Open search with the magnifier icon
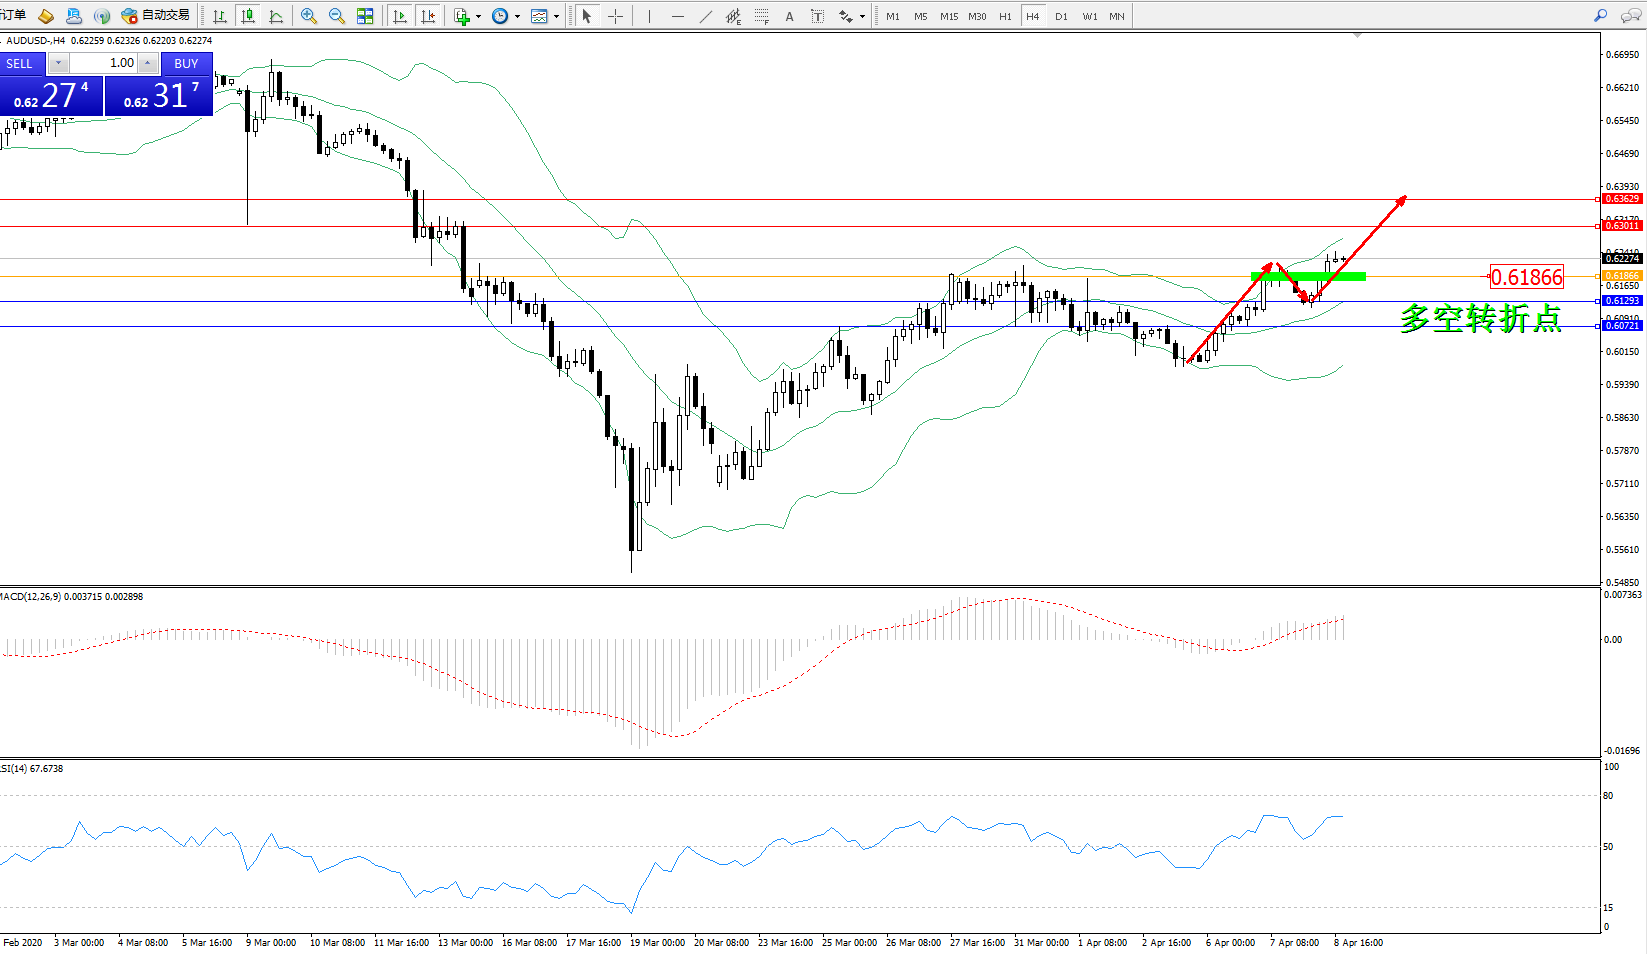Screen dimensions: 1647x954 click(x=1601, y=15)
